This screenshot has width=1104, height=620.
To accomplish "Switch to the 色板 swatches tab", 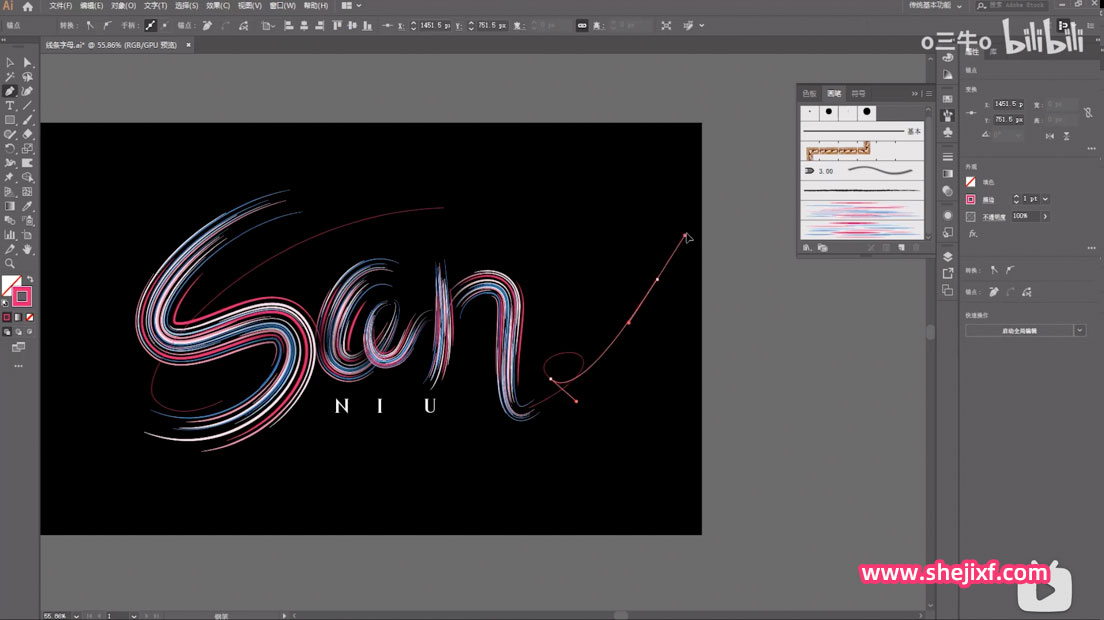I will pos(809,93).
